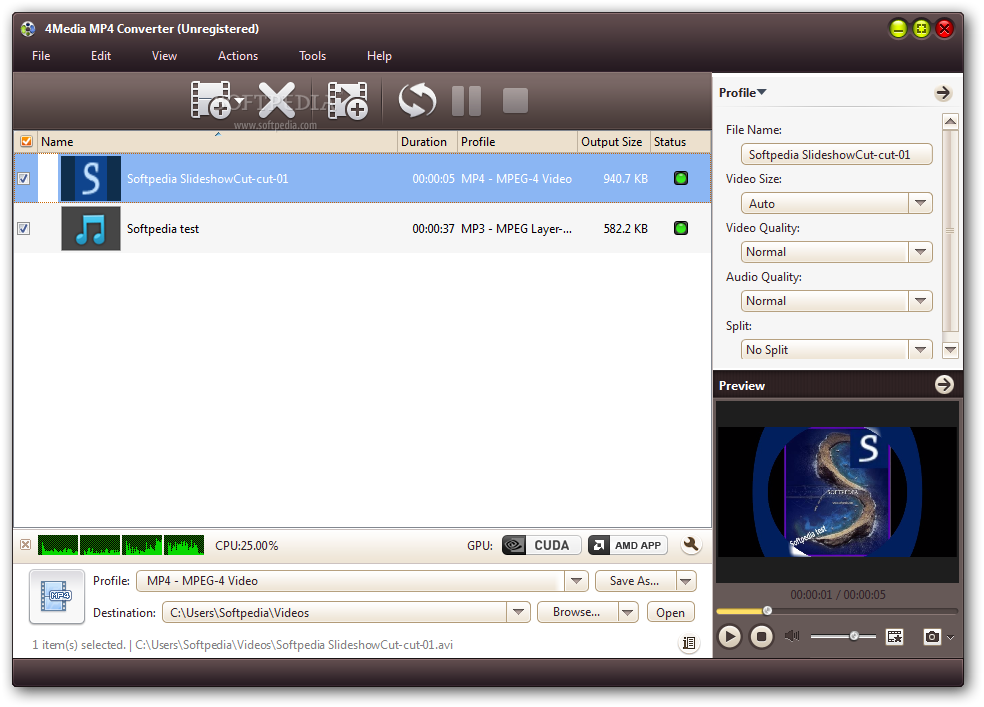Open the snapshot options dropdown arrow
Image resolution: width=984 pixels, height=707 pixels.
tap(950, 637)
